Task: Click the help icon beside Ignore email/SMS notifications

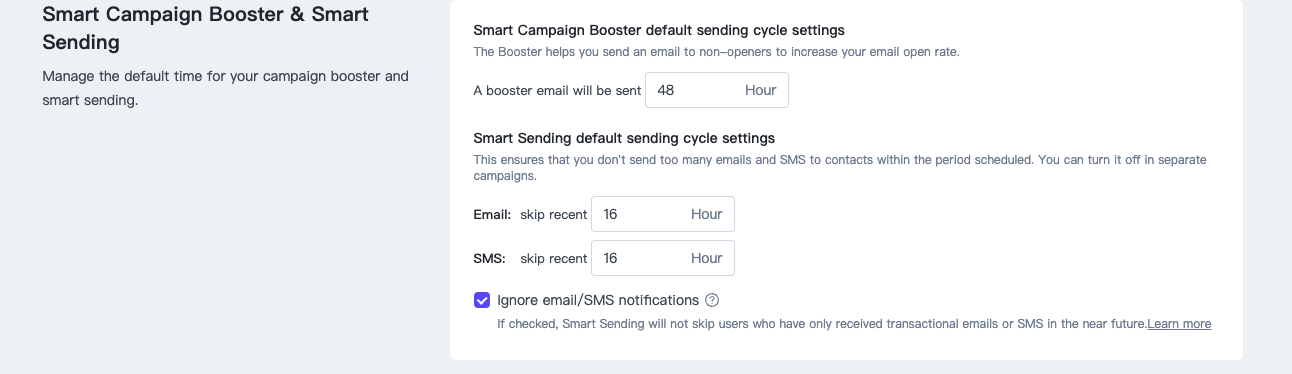Action: 712,300
